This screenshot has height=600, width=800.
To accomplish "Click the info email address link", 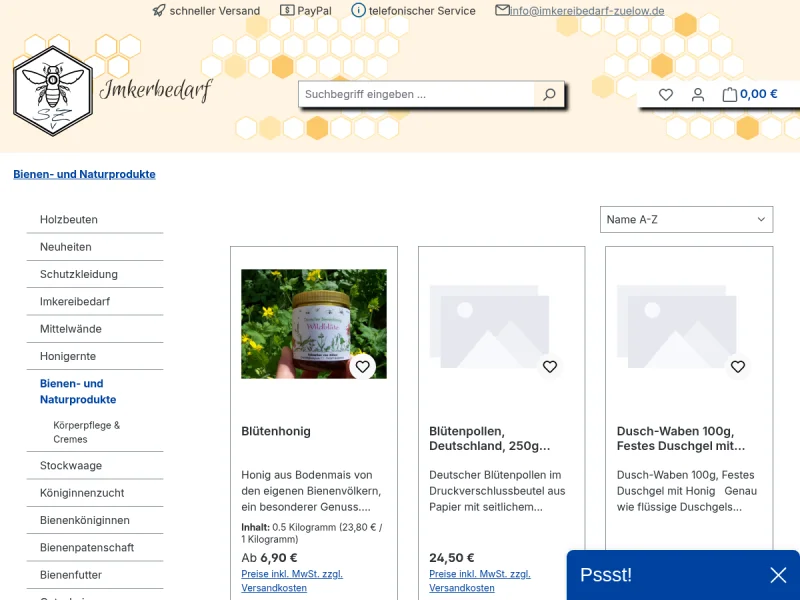I will [587, 11].
